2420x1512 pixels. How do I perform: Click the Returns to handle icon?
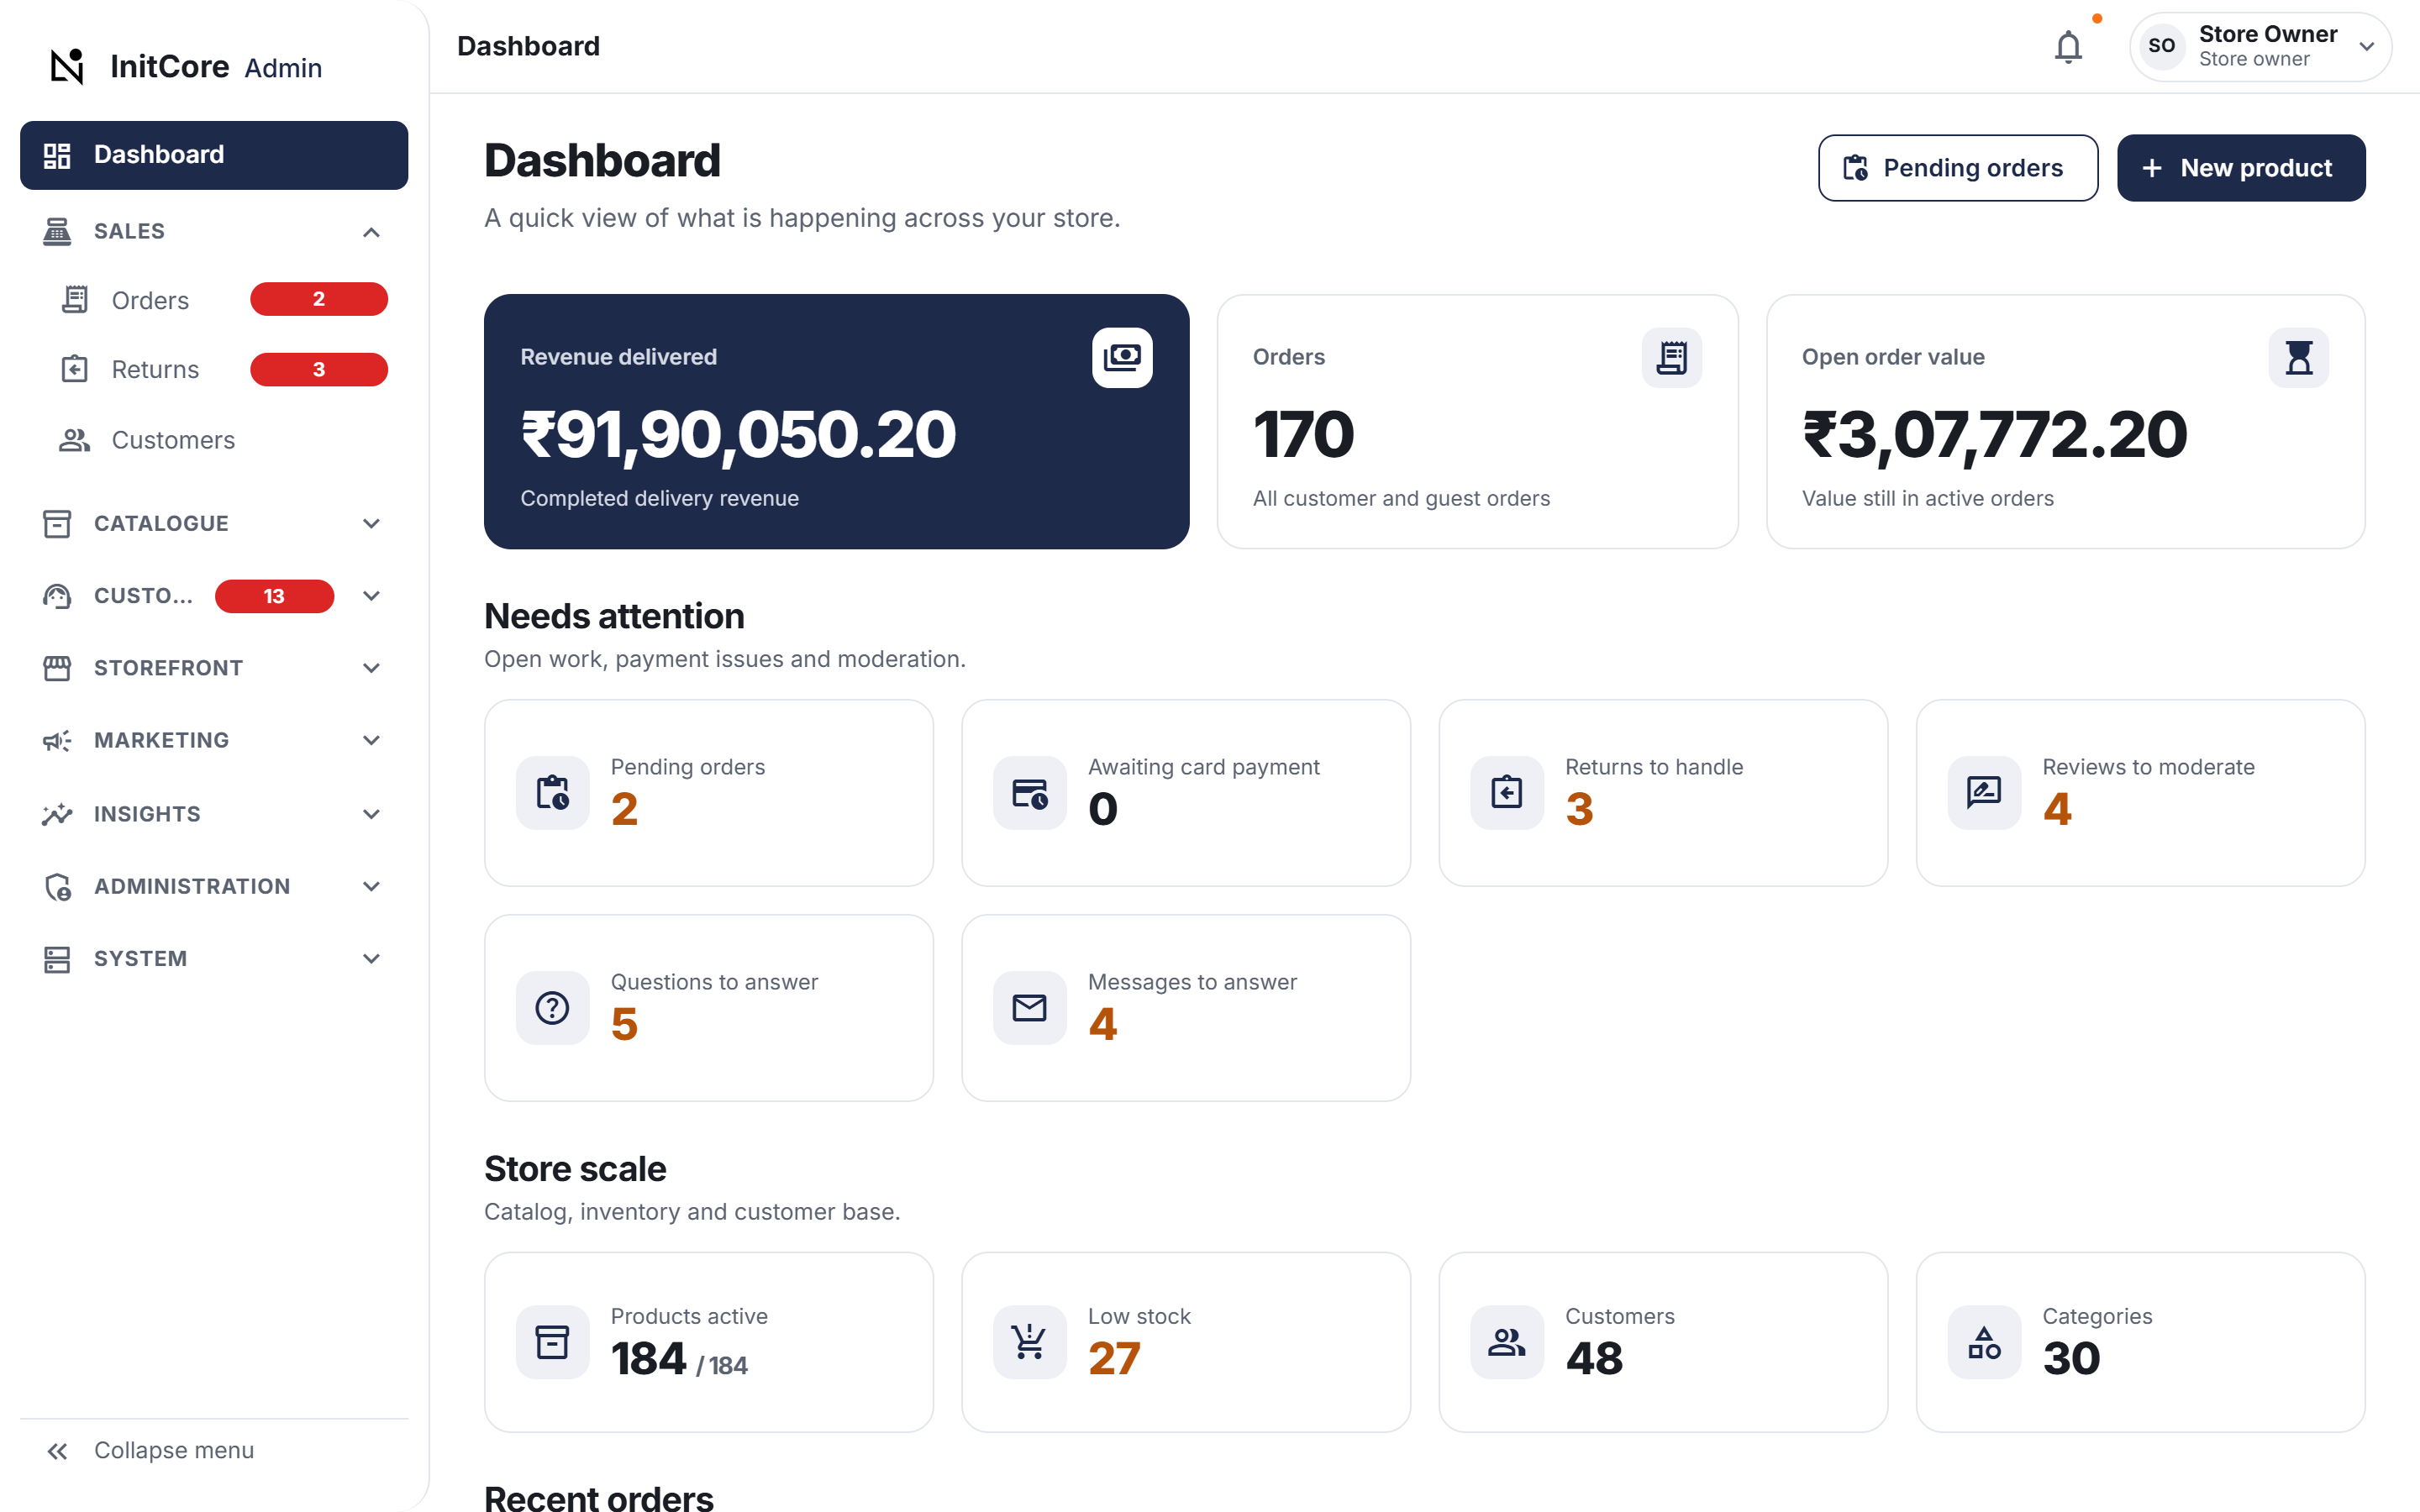[1506, 792]
